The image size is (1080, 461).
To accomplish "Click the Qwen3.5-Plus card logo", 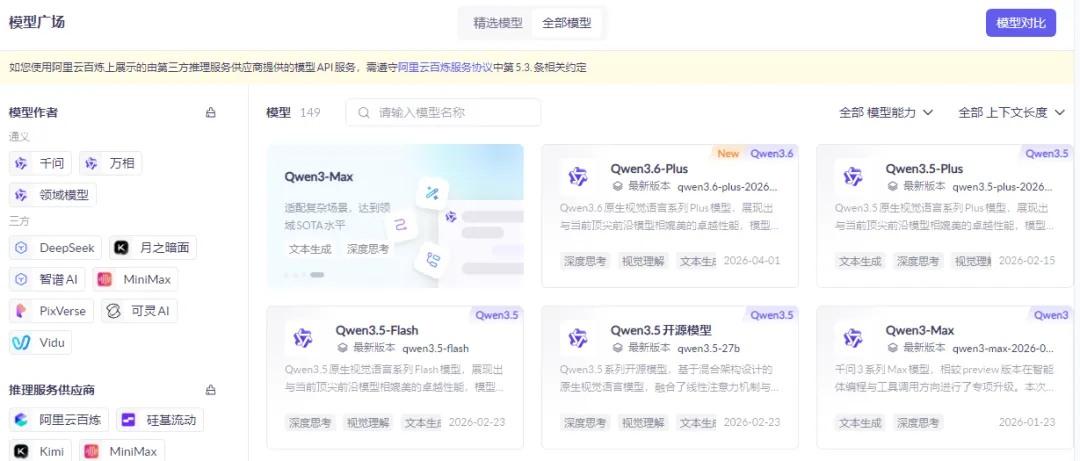I will 853,177.
